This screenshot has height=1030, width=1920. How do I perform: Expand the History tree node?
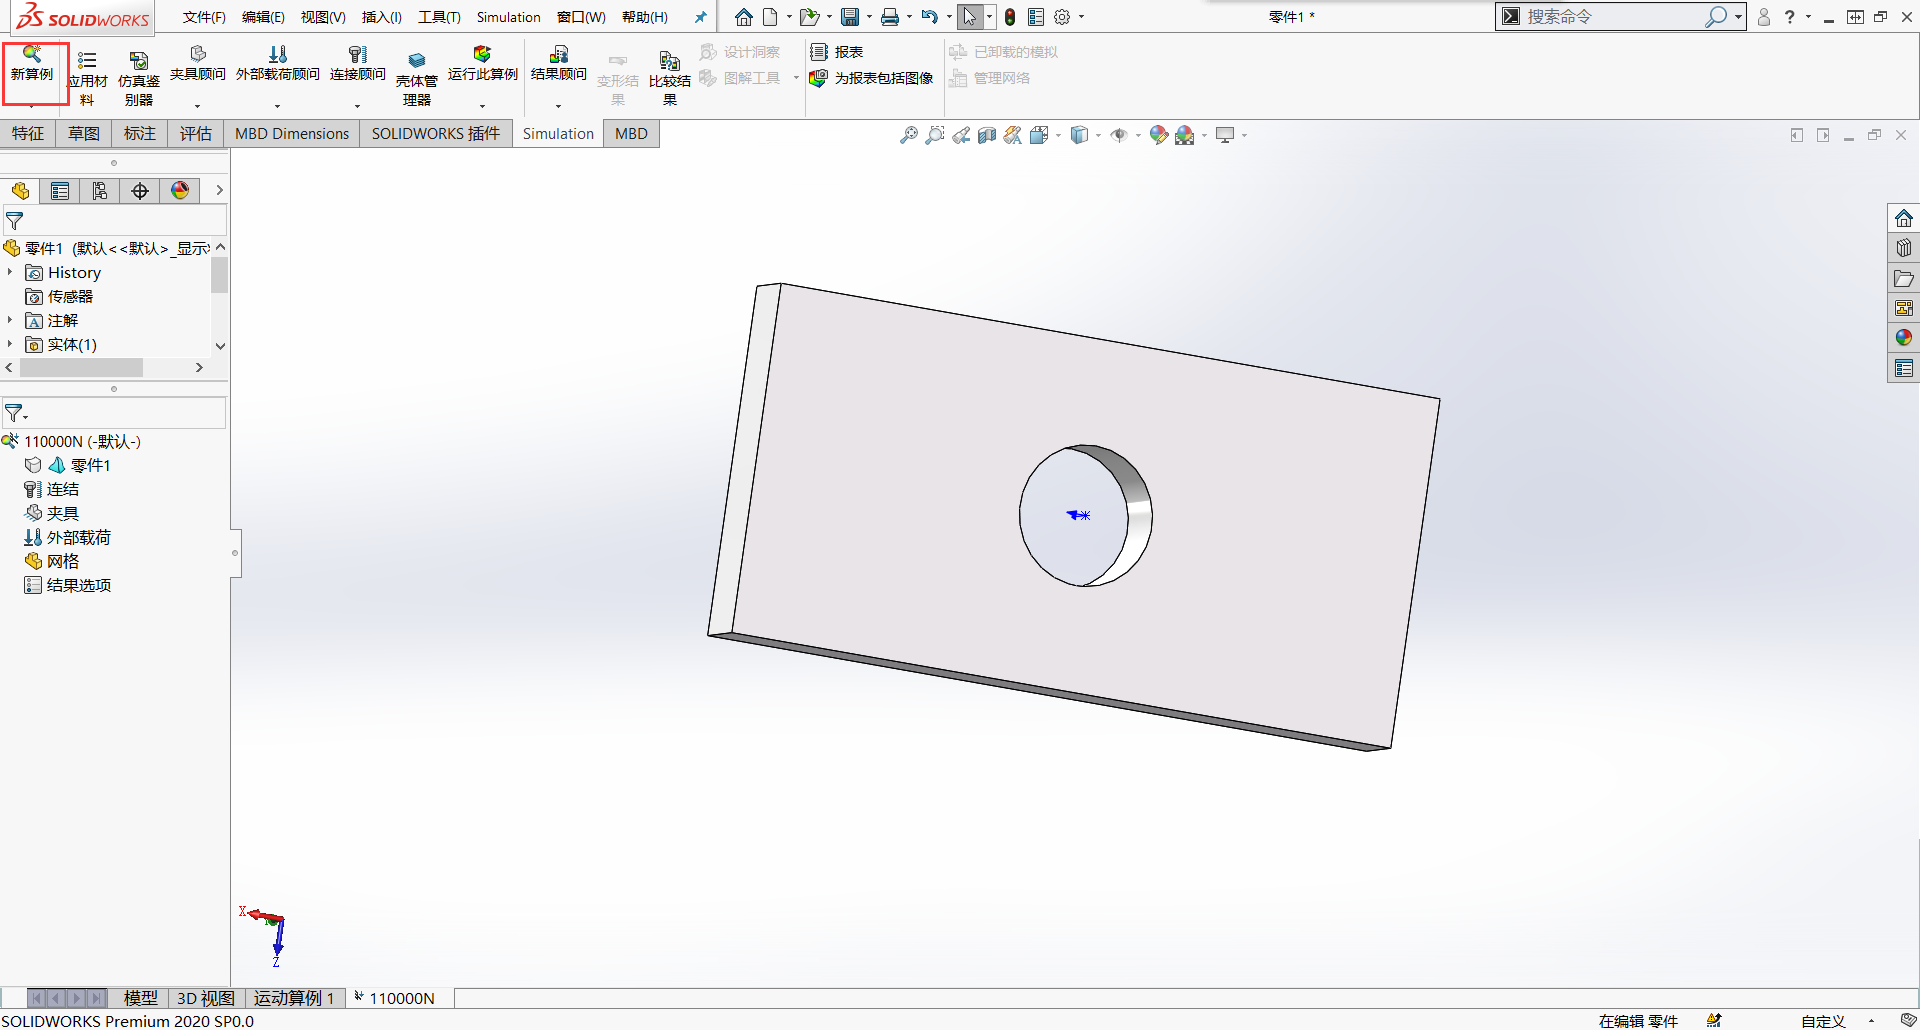pos(10,273)
